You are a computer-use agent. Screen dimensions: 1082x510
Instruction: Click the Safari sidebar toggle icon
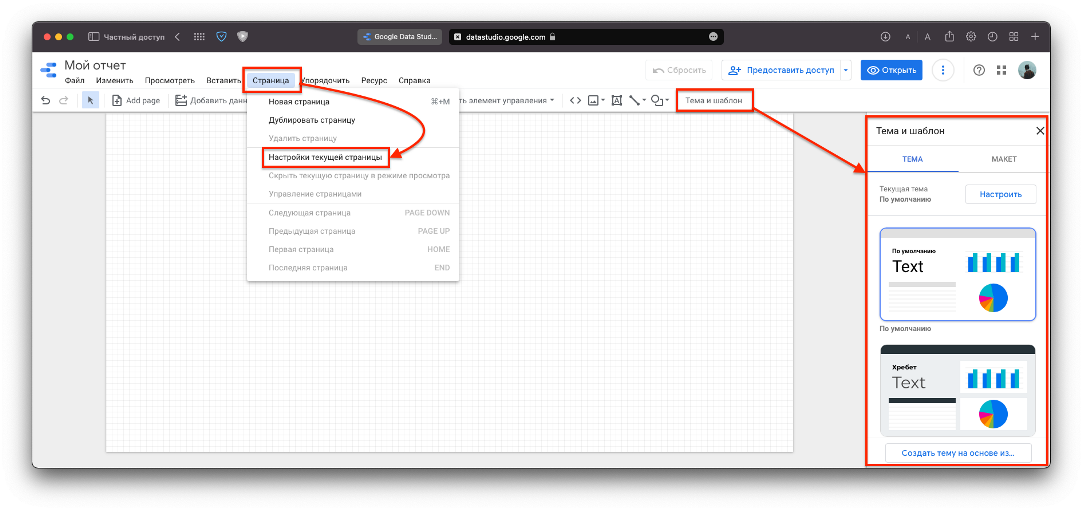click(93, 37)
